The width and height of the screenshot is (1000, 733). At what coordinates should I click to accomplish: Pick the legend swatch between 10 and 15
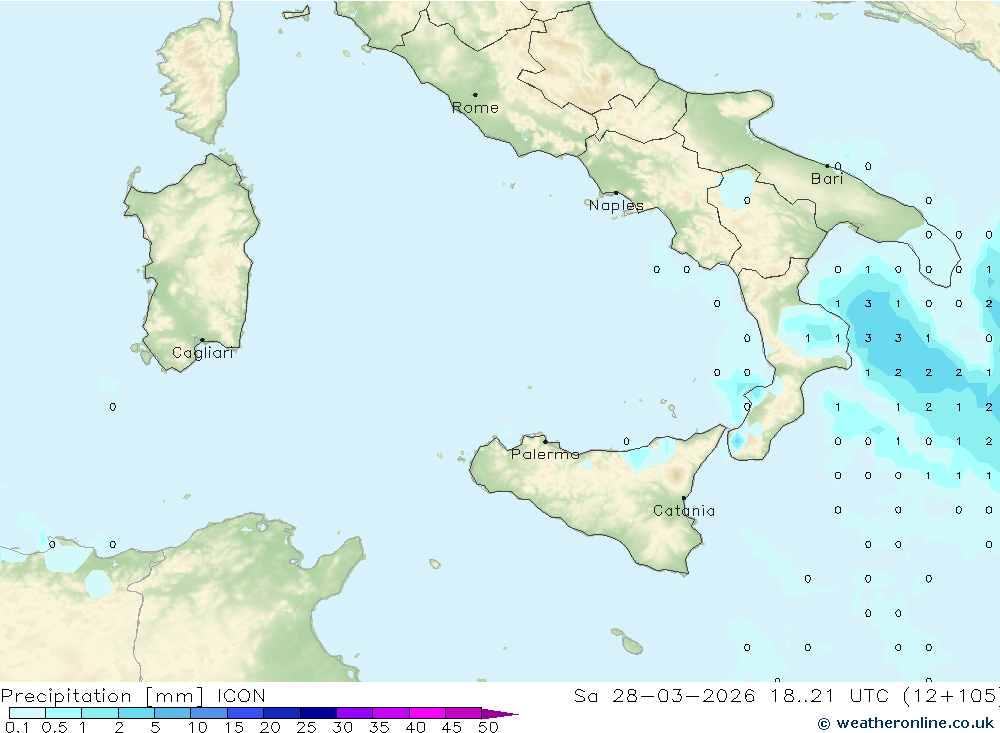tap(209, 713)
